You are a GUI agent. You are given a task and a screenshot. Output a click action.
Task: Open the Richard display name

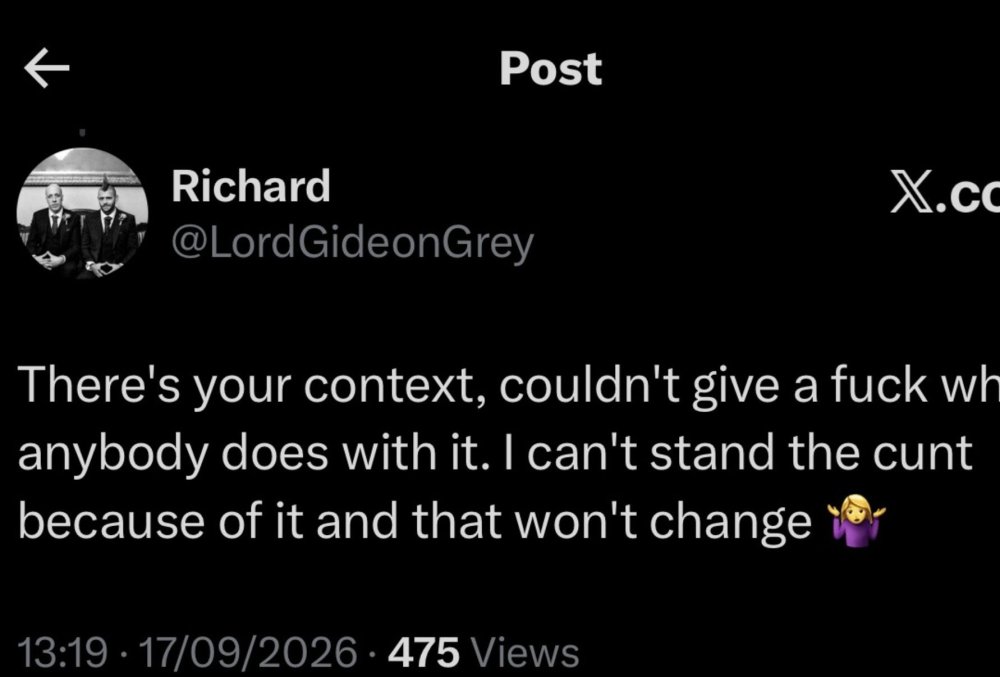coord(251,186)
